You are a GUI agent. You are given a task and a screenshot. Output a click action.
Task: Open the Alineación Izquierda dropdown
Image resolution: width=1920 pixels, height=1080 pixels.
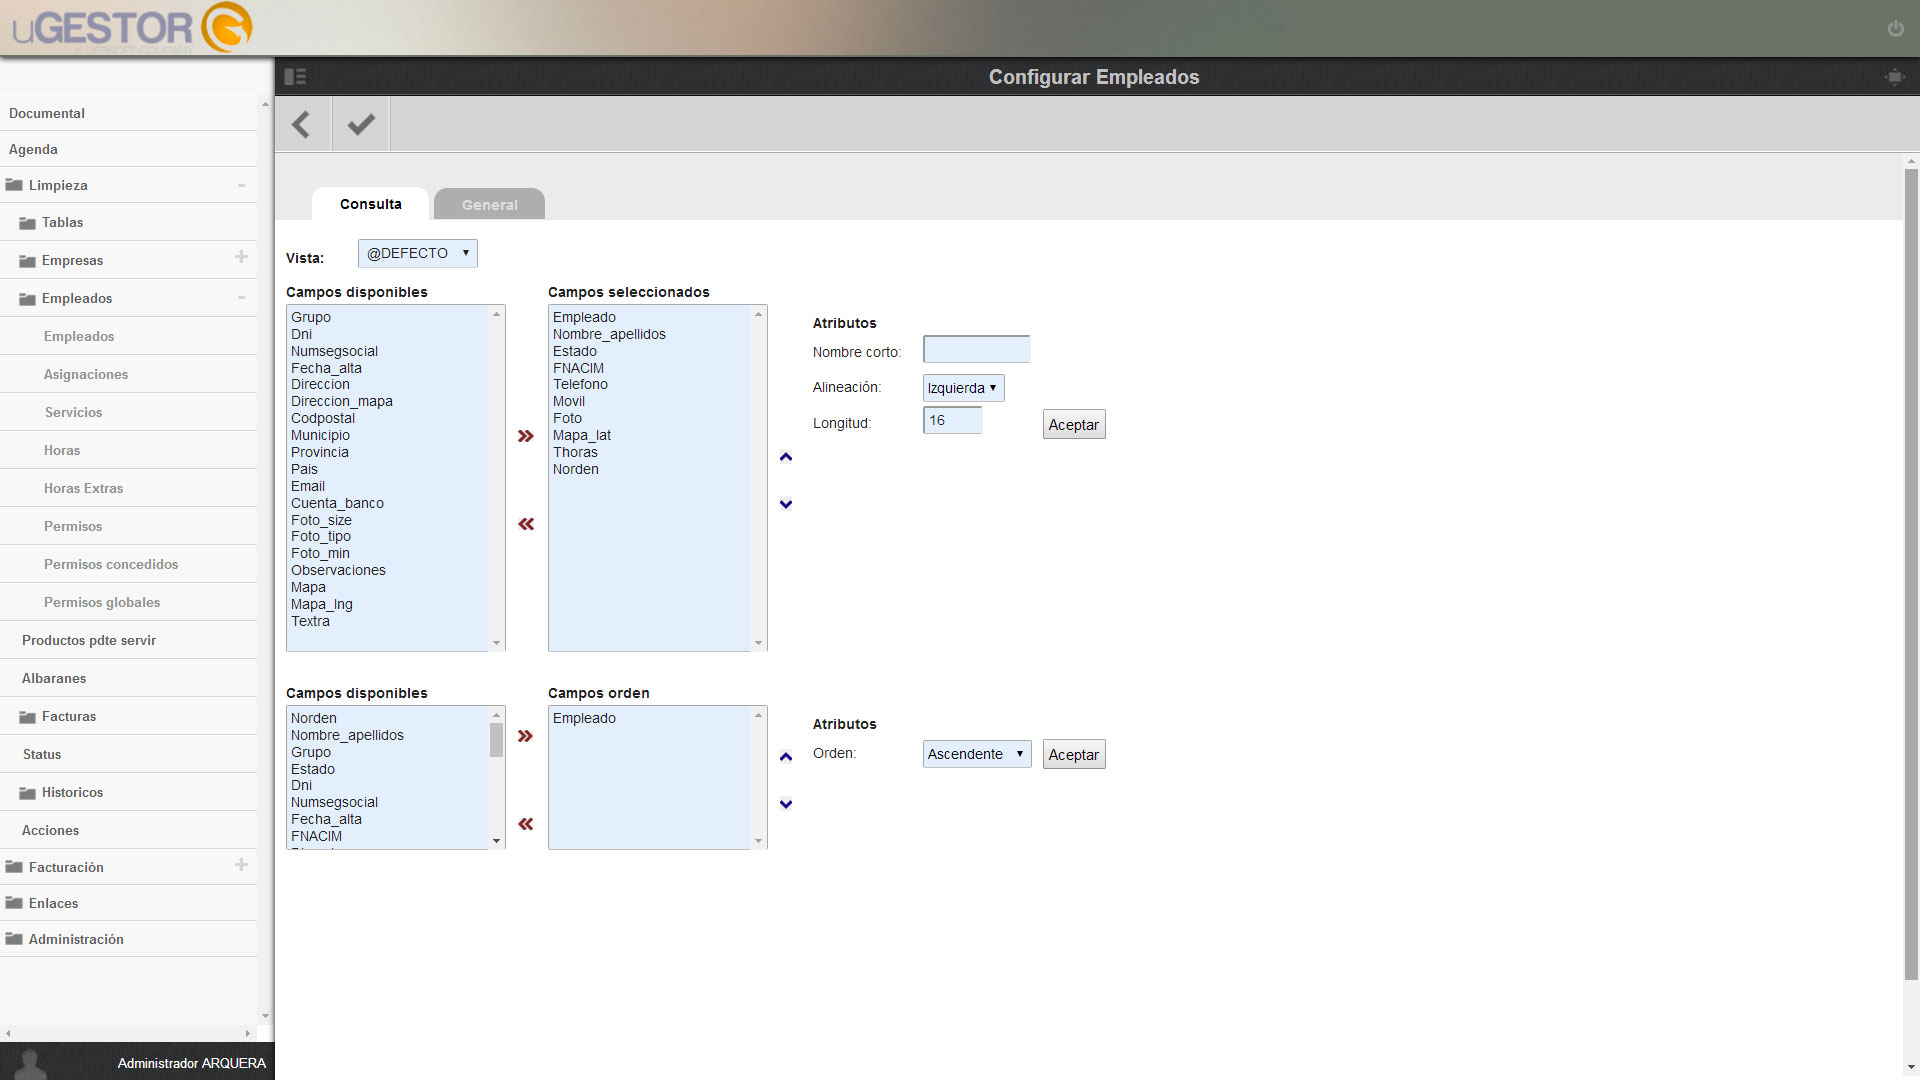(963, 388)
